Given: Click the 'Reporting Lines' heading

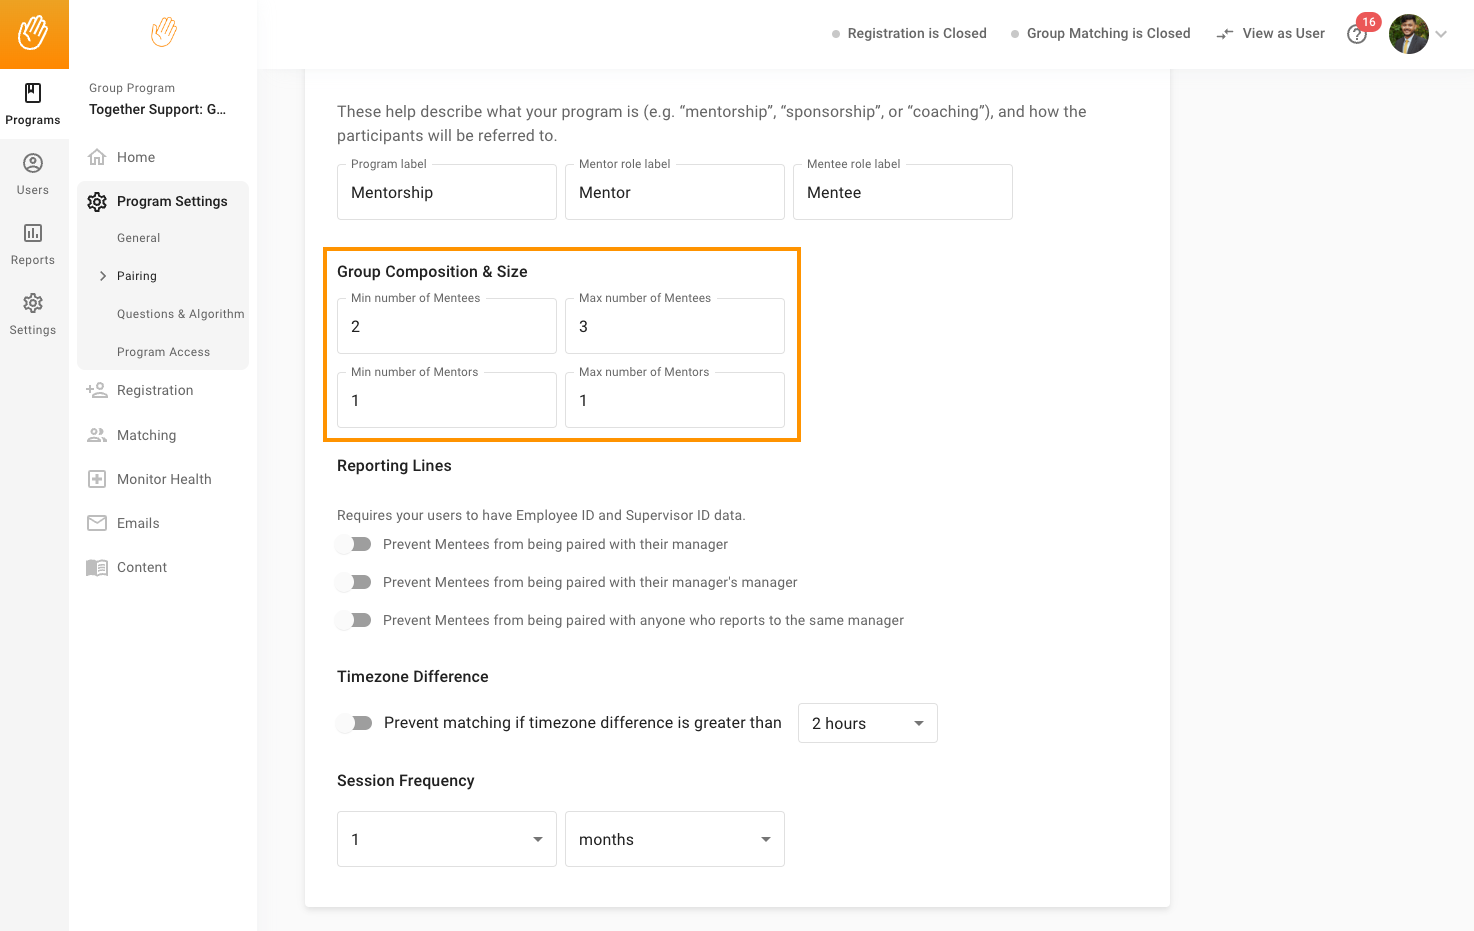Looking at the screenshot, I should click(394, 465).
